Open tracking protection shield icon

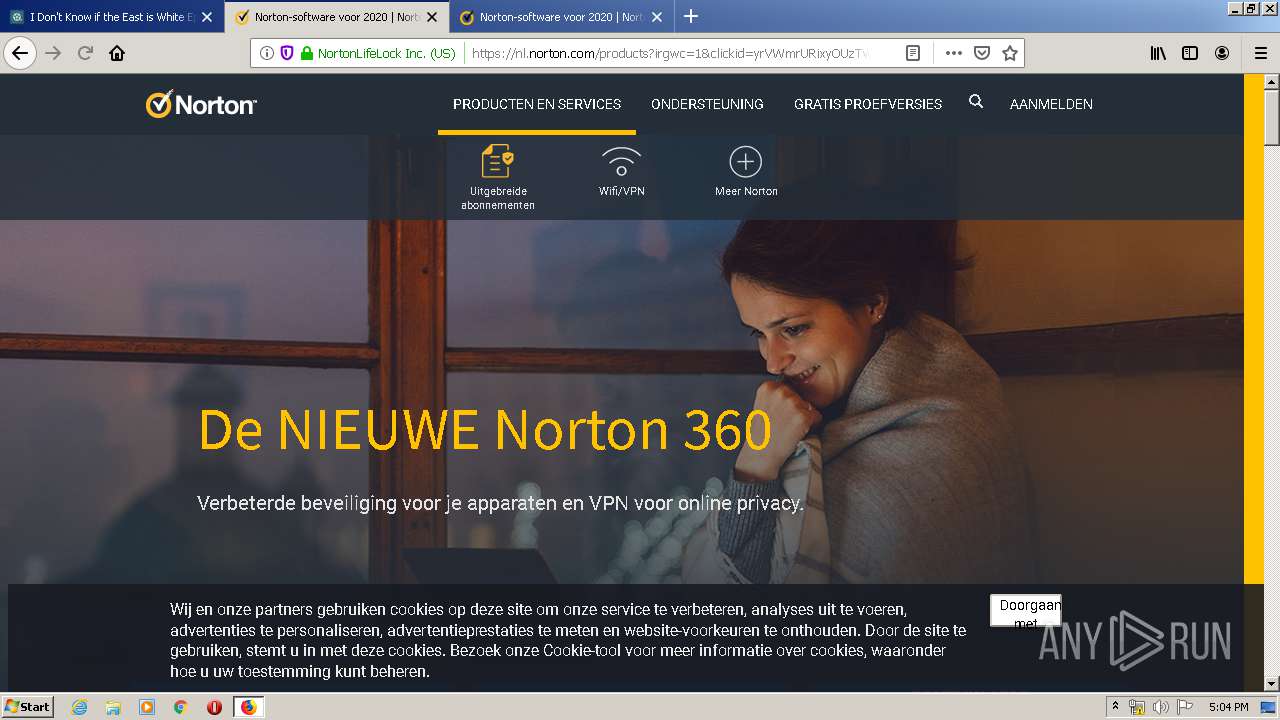click(287, 53)
